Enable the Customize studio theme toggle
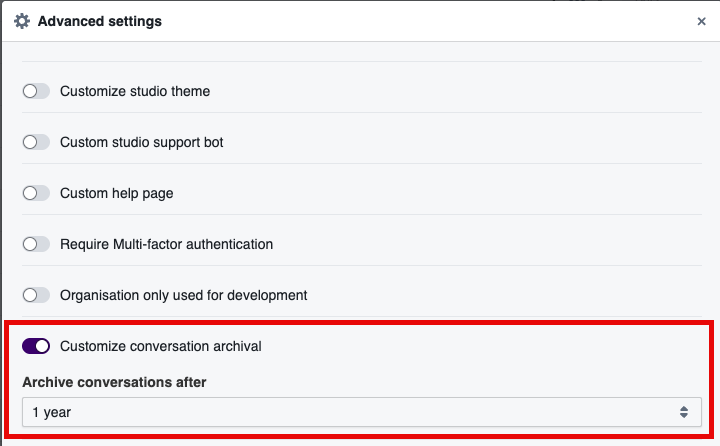The image size is (720, 446). 36,91
